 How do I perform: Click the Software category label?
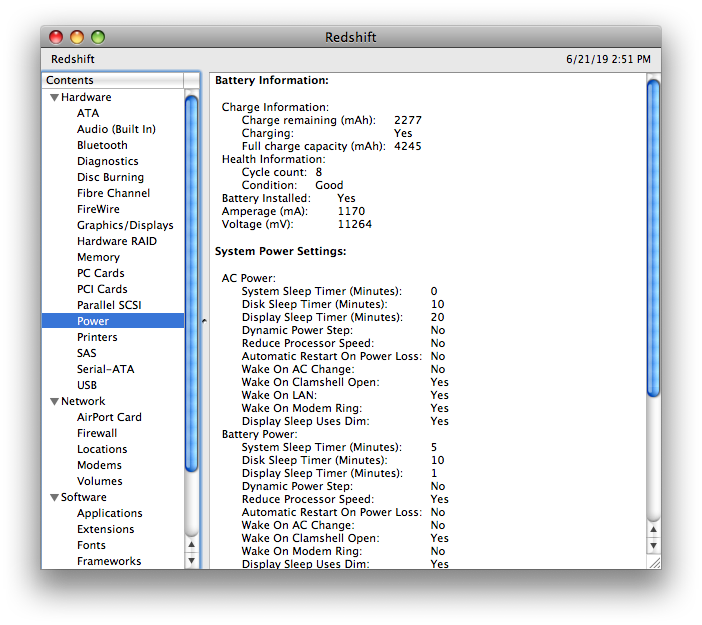click(x=83, y=497)
